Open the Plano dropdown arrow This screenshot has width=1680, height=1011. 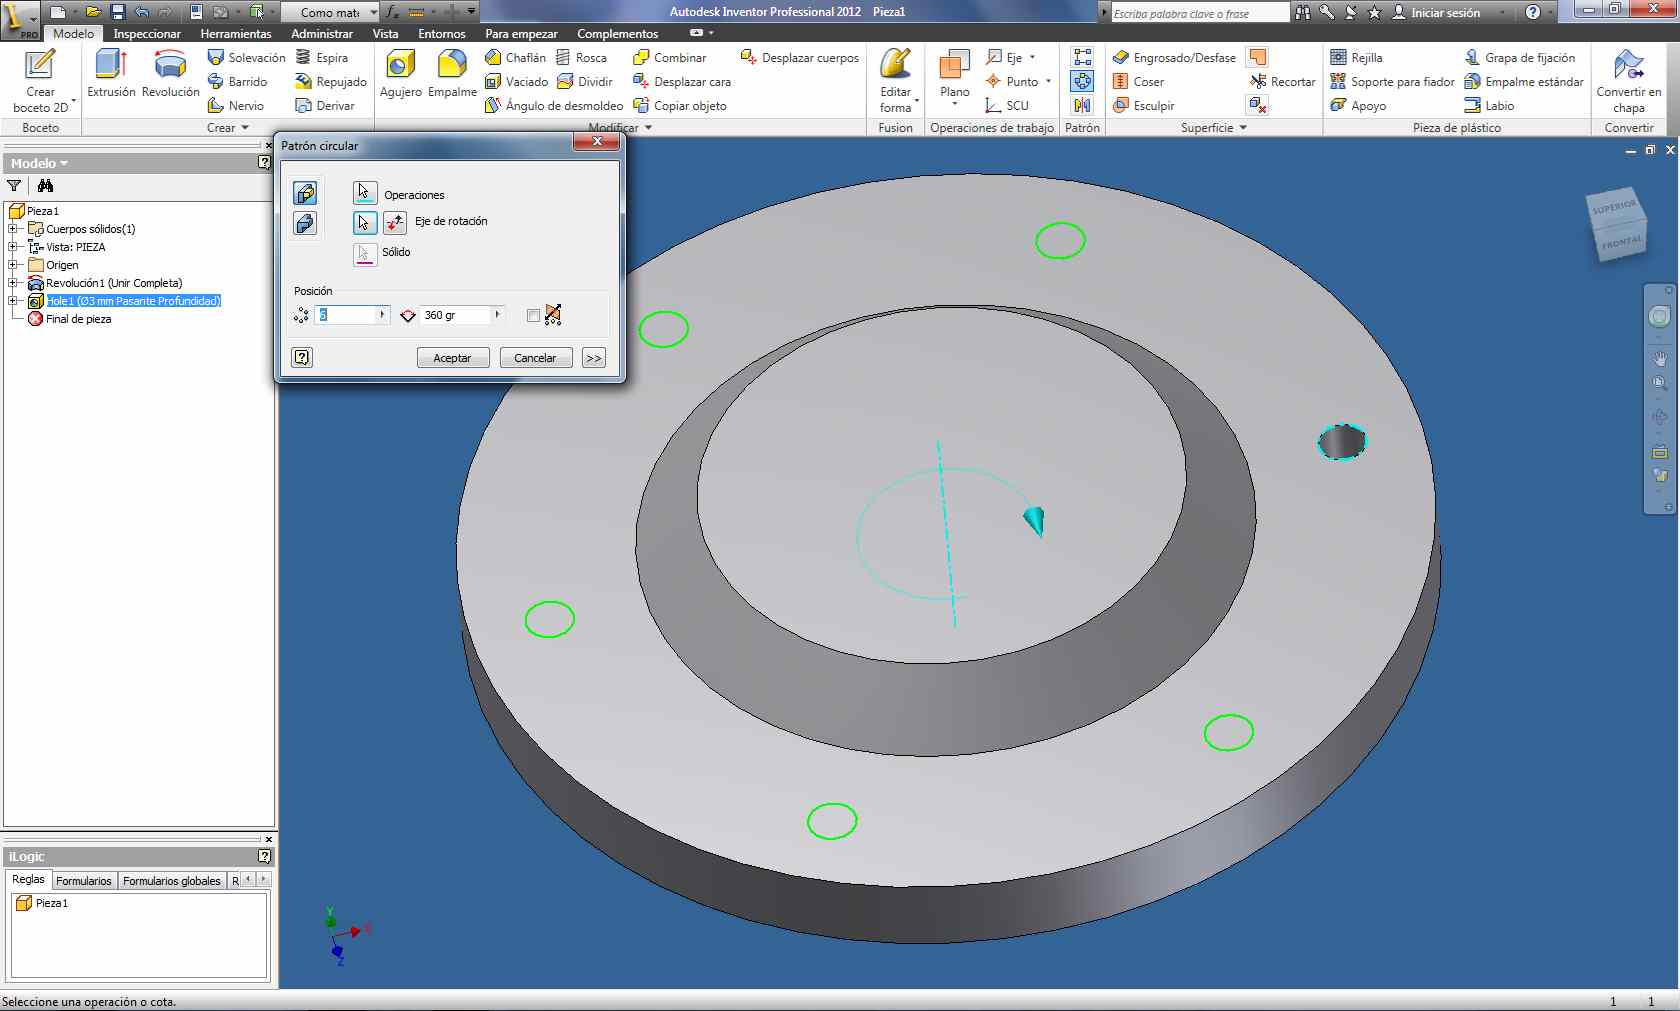click(x=955, y=104)
